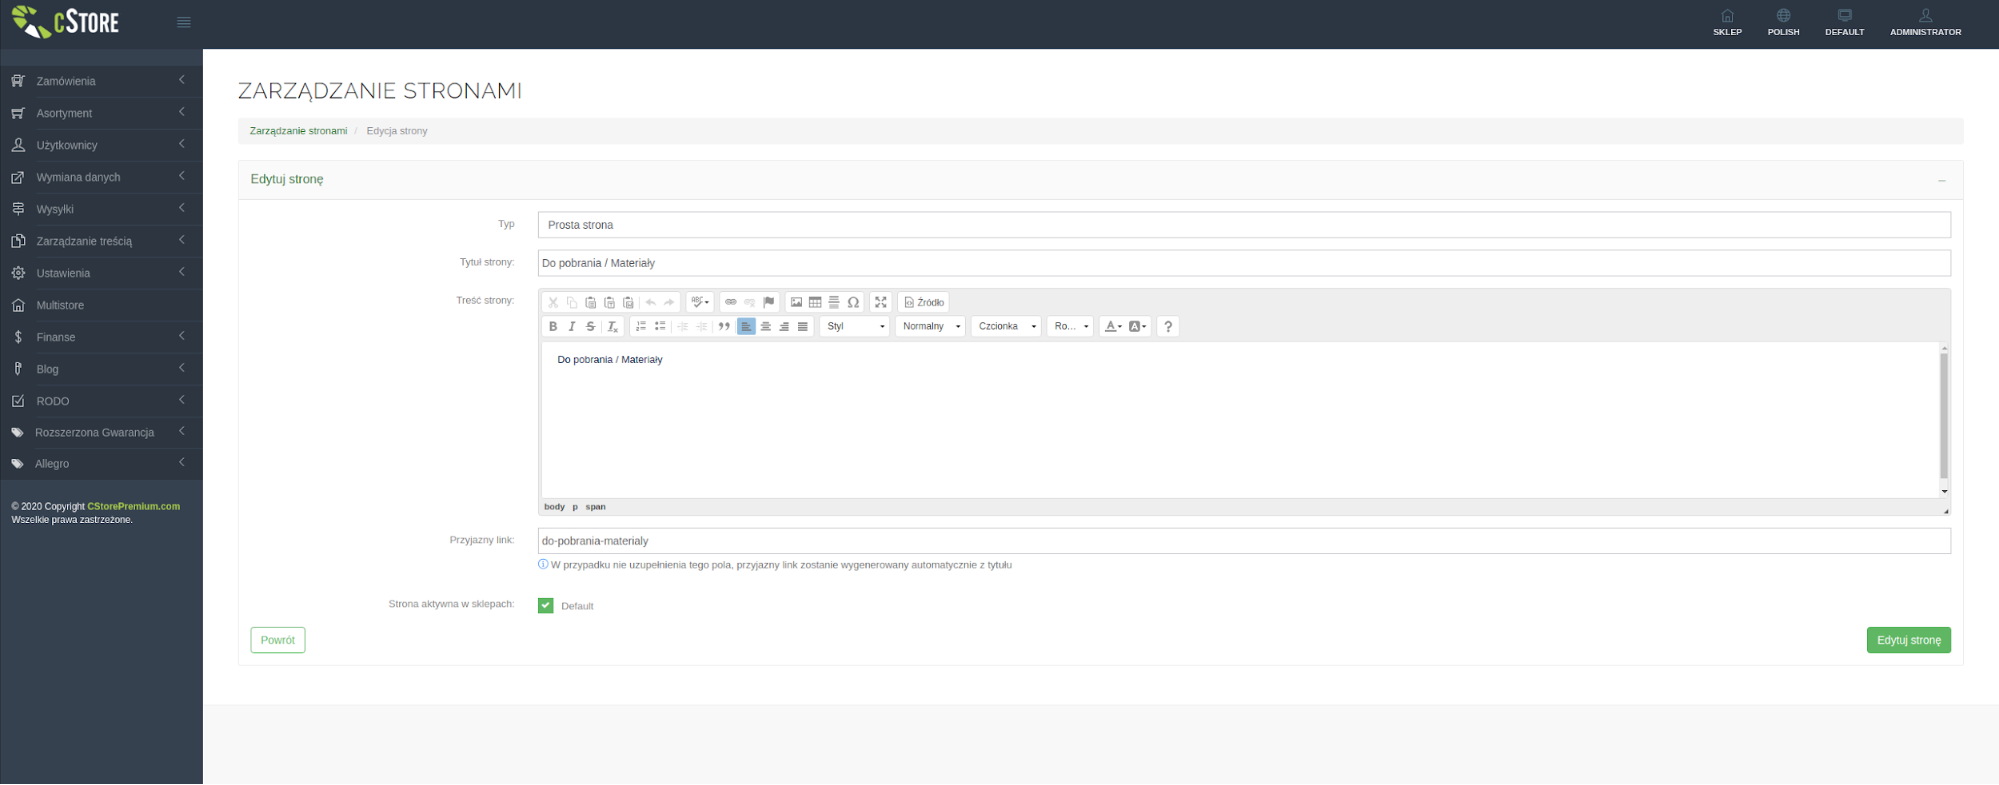Screen dimensions: 1999x785
Task: Expand the Asortyment sidebar menu
Action: pyautogui.click(x=101, y=113)
